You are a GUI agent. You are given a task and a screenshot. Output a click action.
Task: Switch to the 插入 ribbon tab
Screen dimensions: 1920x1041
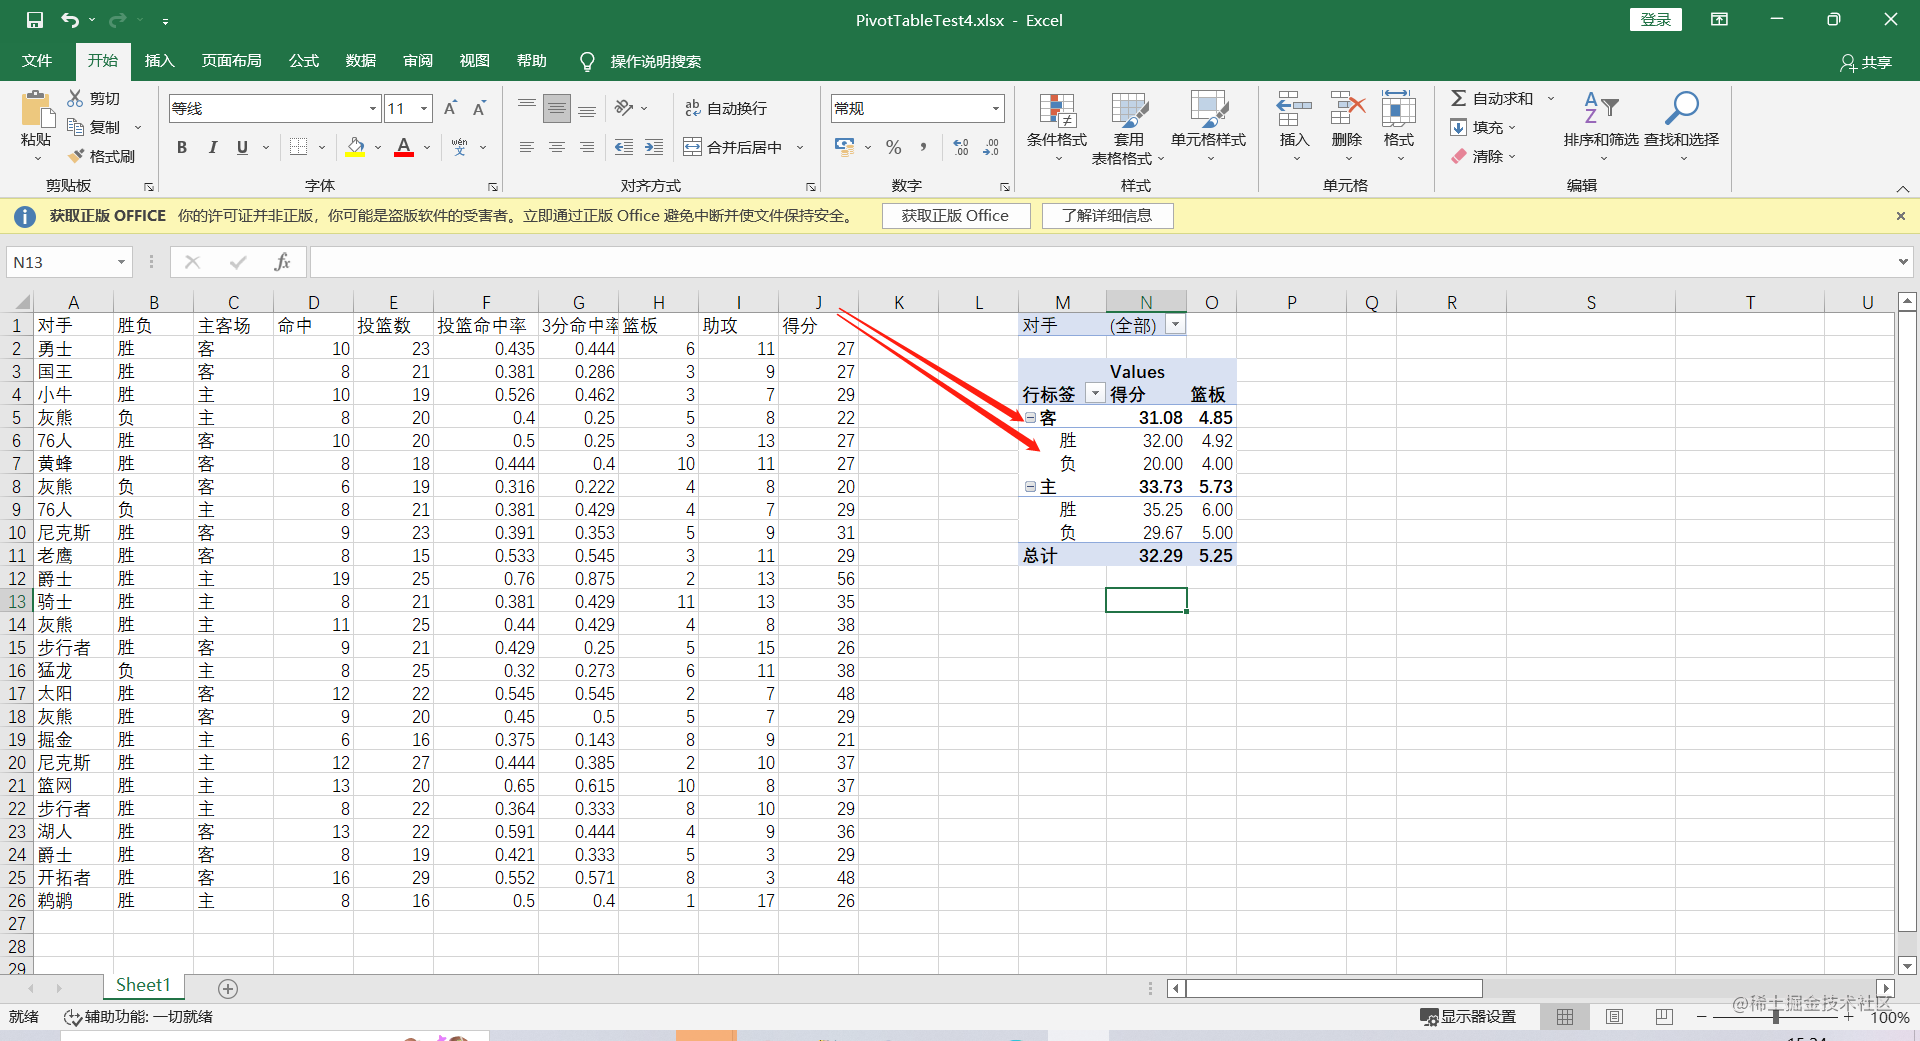158,61
